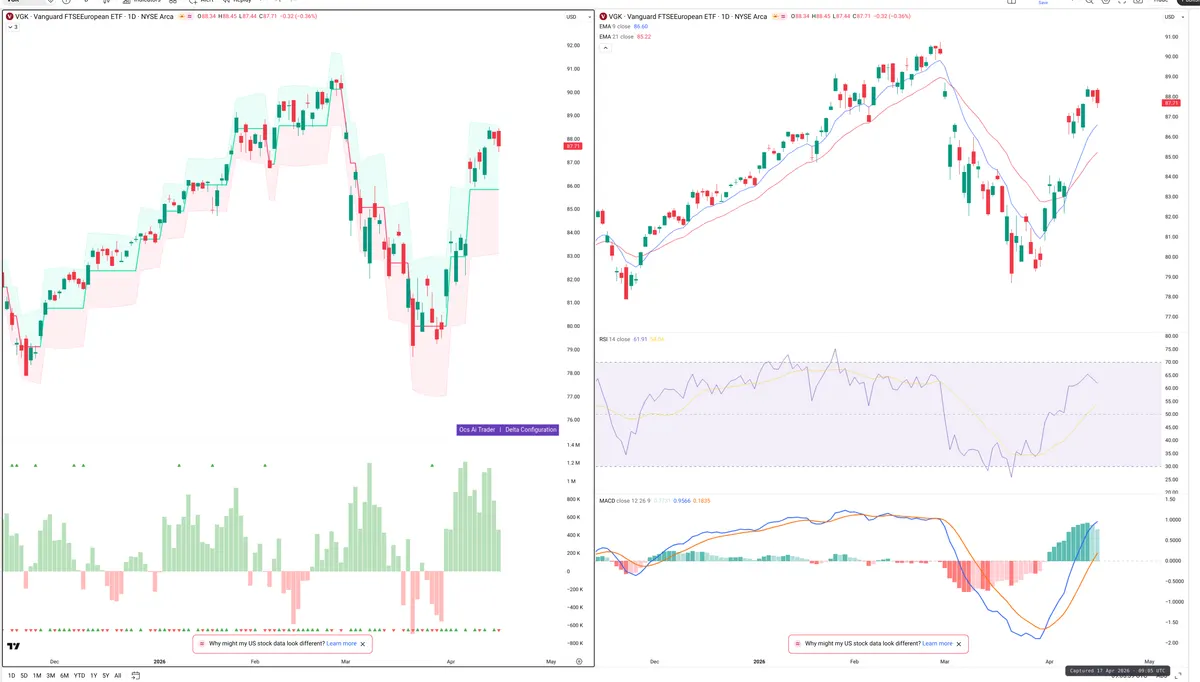Viewport: 1200px width, 682px height.
Task: Select the MACD close 12 26 9 legend
Action: pyautogui.click(x=624, y=499)
